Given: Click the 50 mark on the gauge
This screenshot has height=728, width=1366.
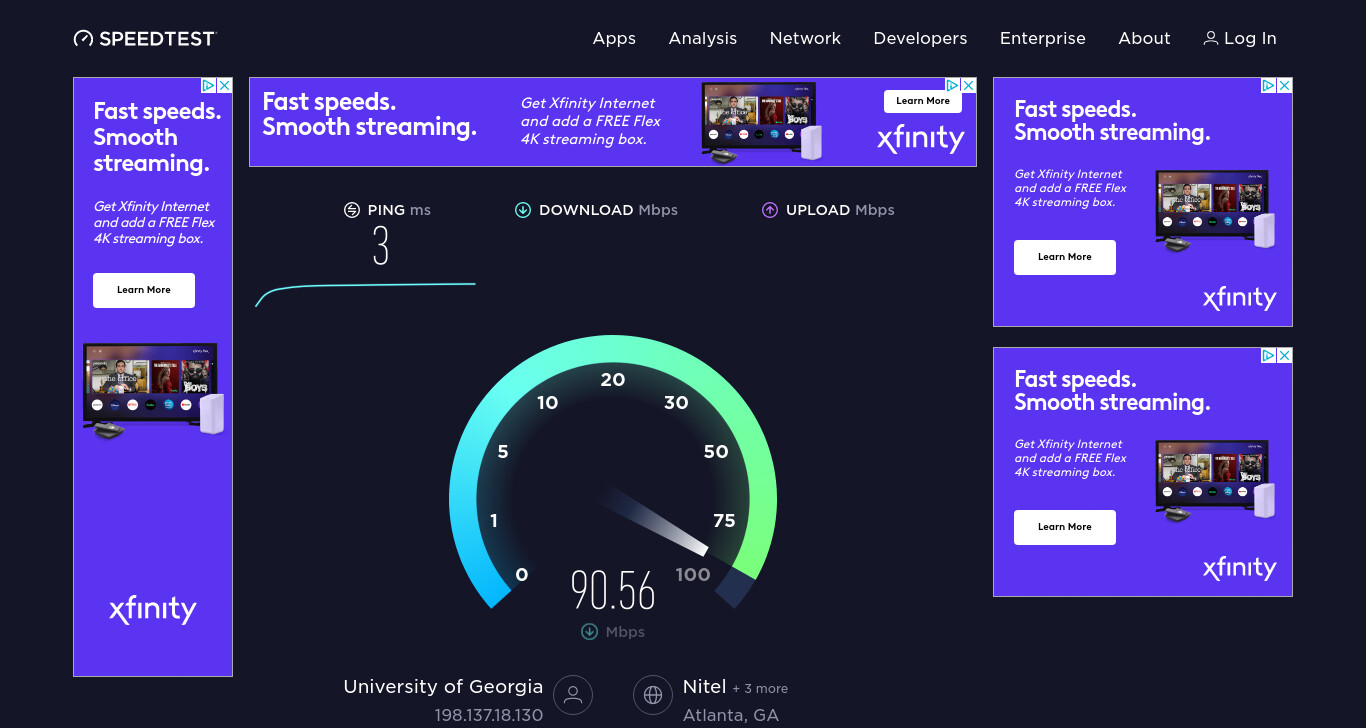Looking at the screenshot, I should (716, 452).
